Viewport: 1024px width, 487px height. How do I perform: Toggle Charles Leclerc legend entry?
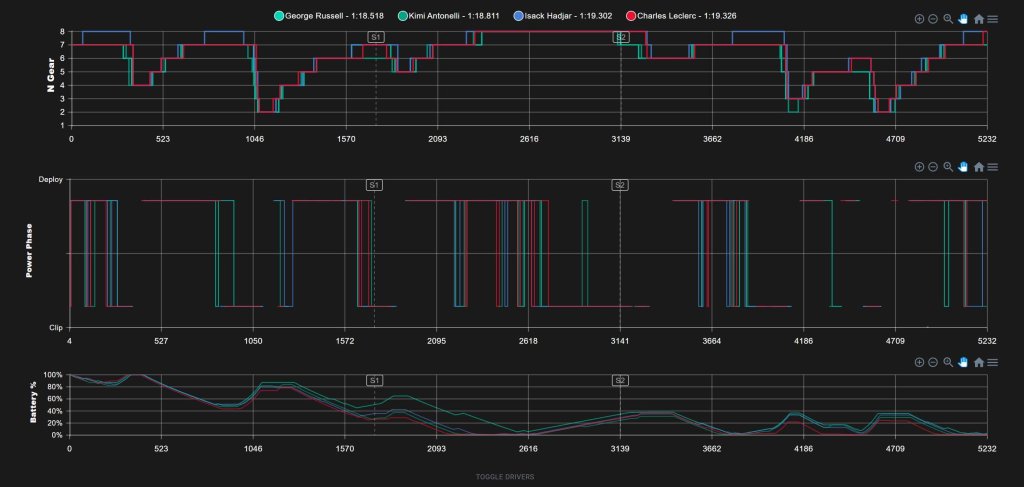pyautogui.click(x=681, y=16)
